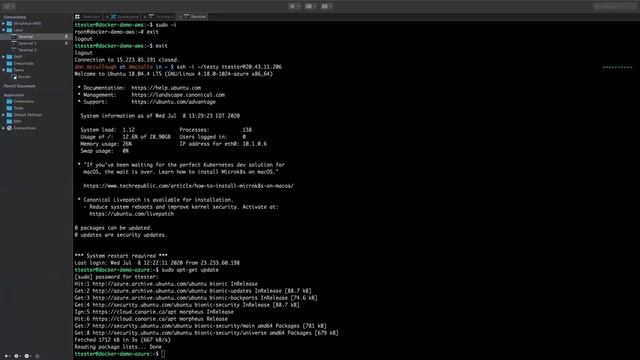Click the techrepublic.com microk8s article URL
640x360 pixels.
coord(189,186)
